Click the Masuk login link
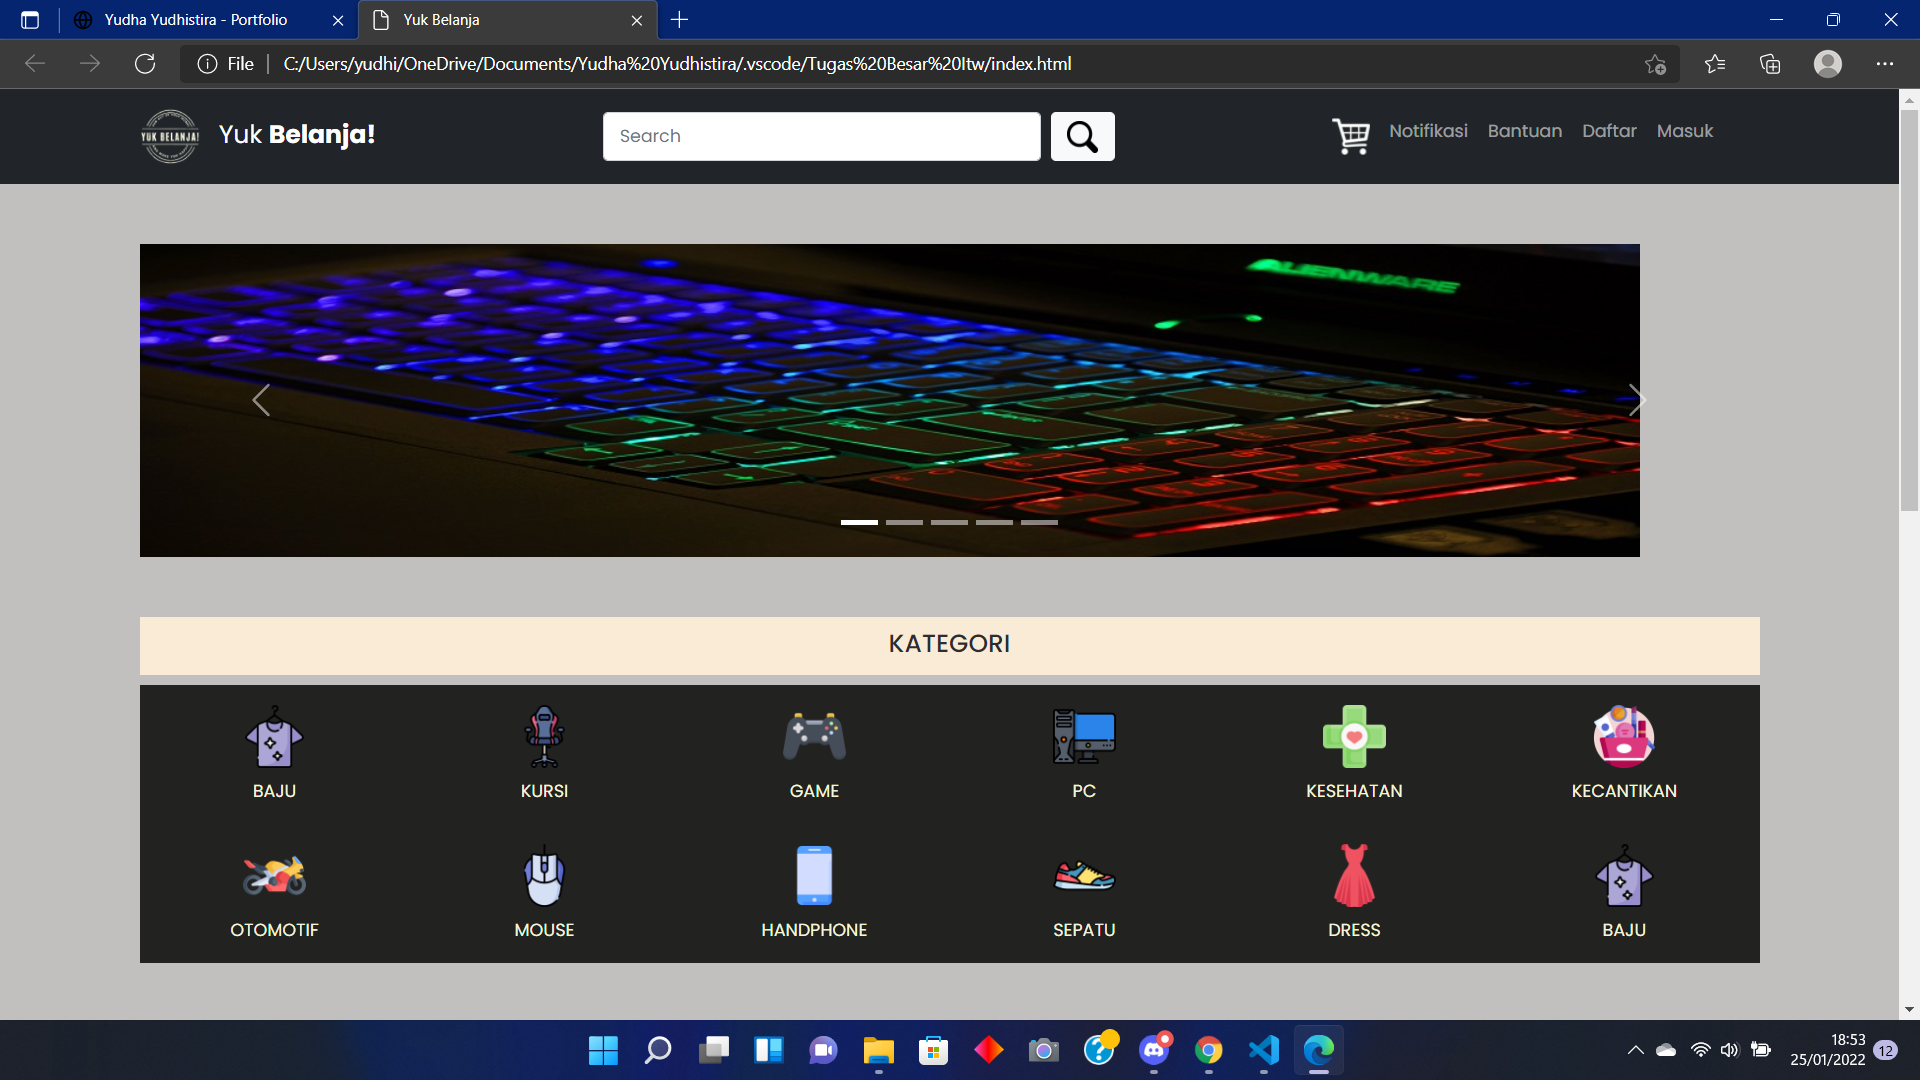Viewport: 1920px width, 1080px height. [x=1684, y=131]
